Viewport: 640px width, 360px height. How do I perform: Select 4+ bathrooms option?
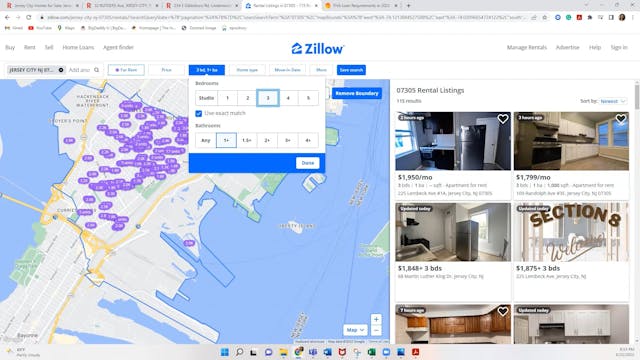click(x=308, y=140)
